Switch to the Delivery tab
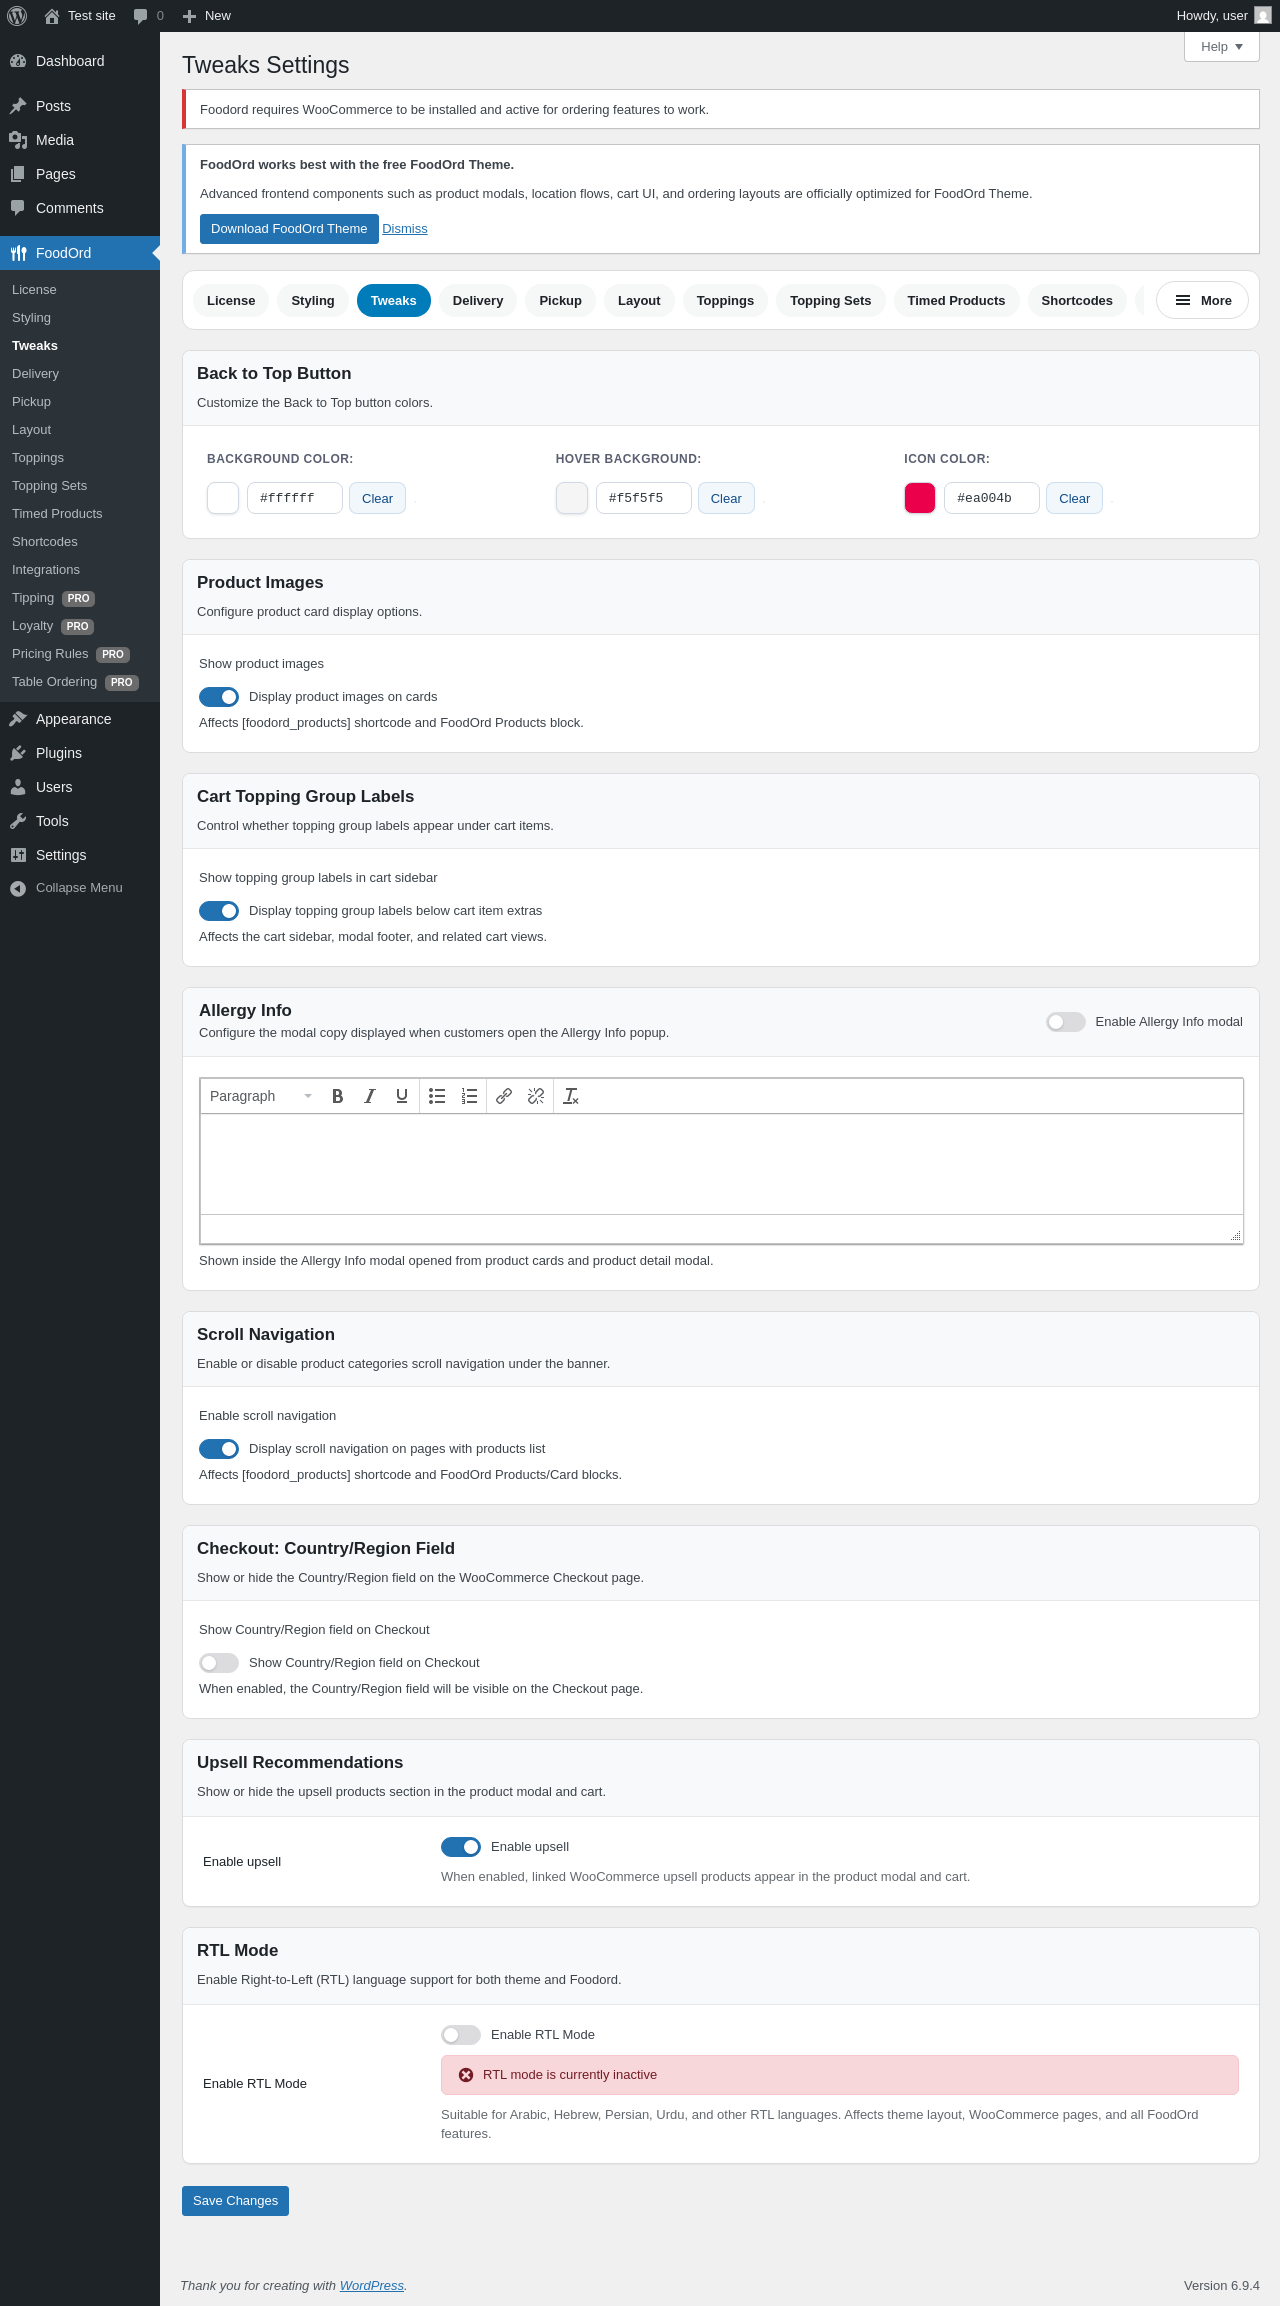Image resolution: width=1280 pixels, height=2306 pixels. click(478, 300)
